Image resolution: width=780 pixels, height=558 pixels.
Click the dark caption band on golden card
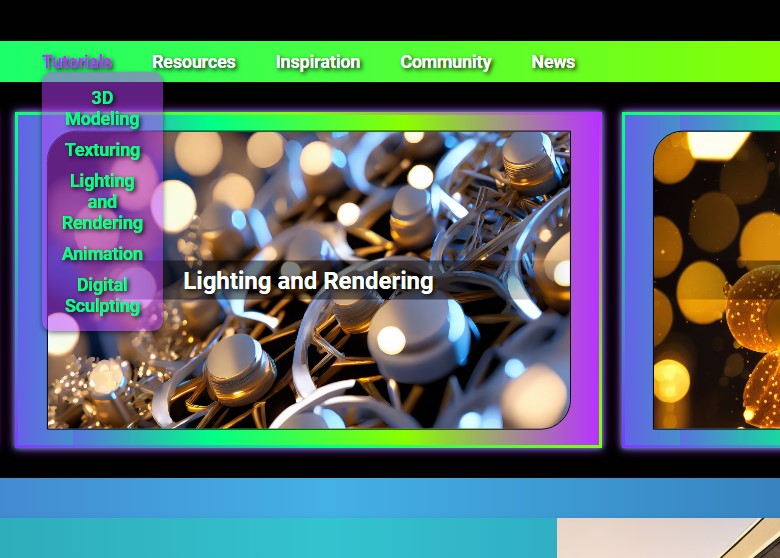point(716,280)
